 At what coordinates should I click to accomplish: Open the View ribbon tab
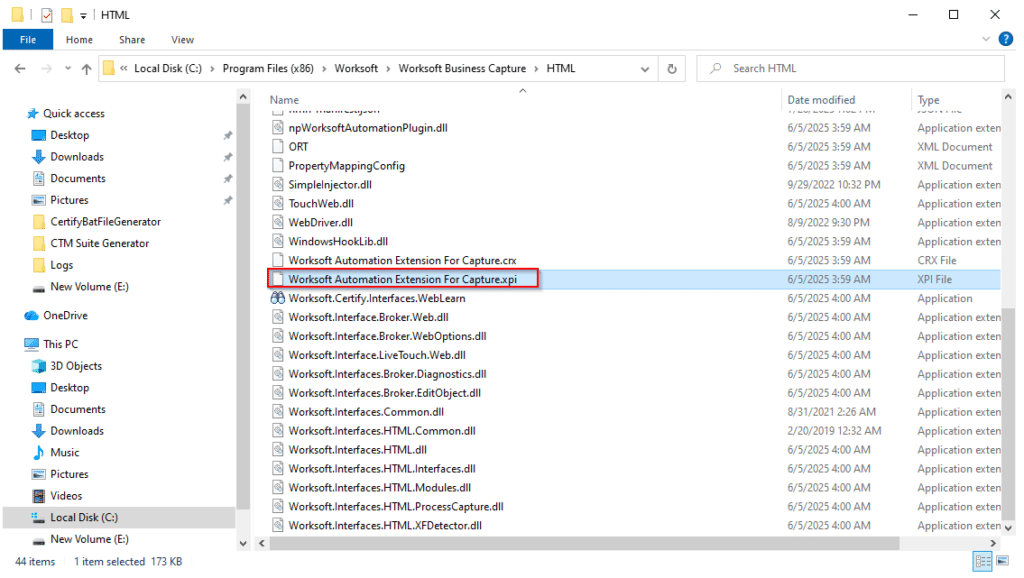(182, 40)
